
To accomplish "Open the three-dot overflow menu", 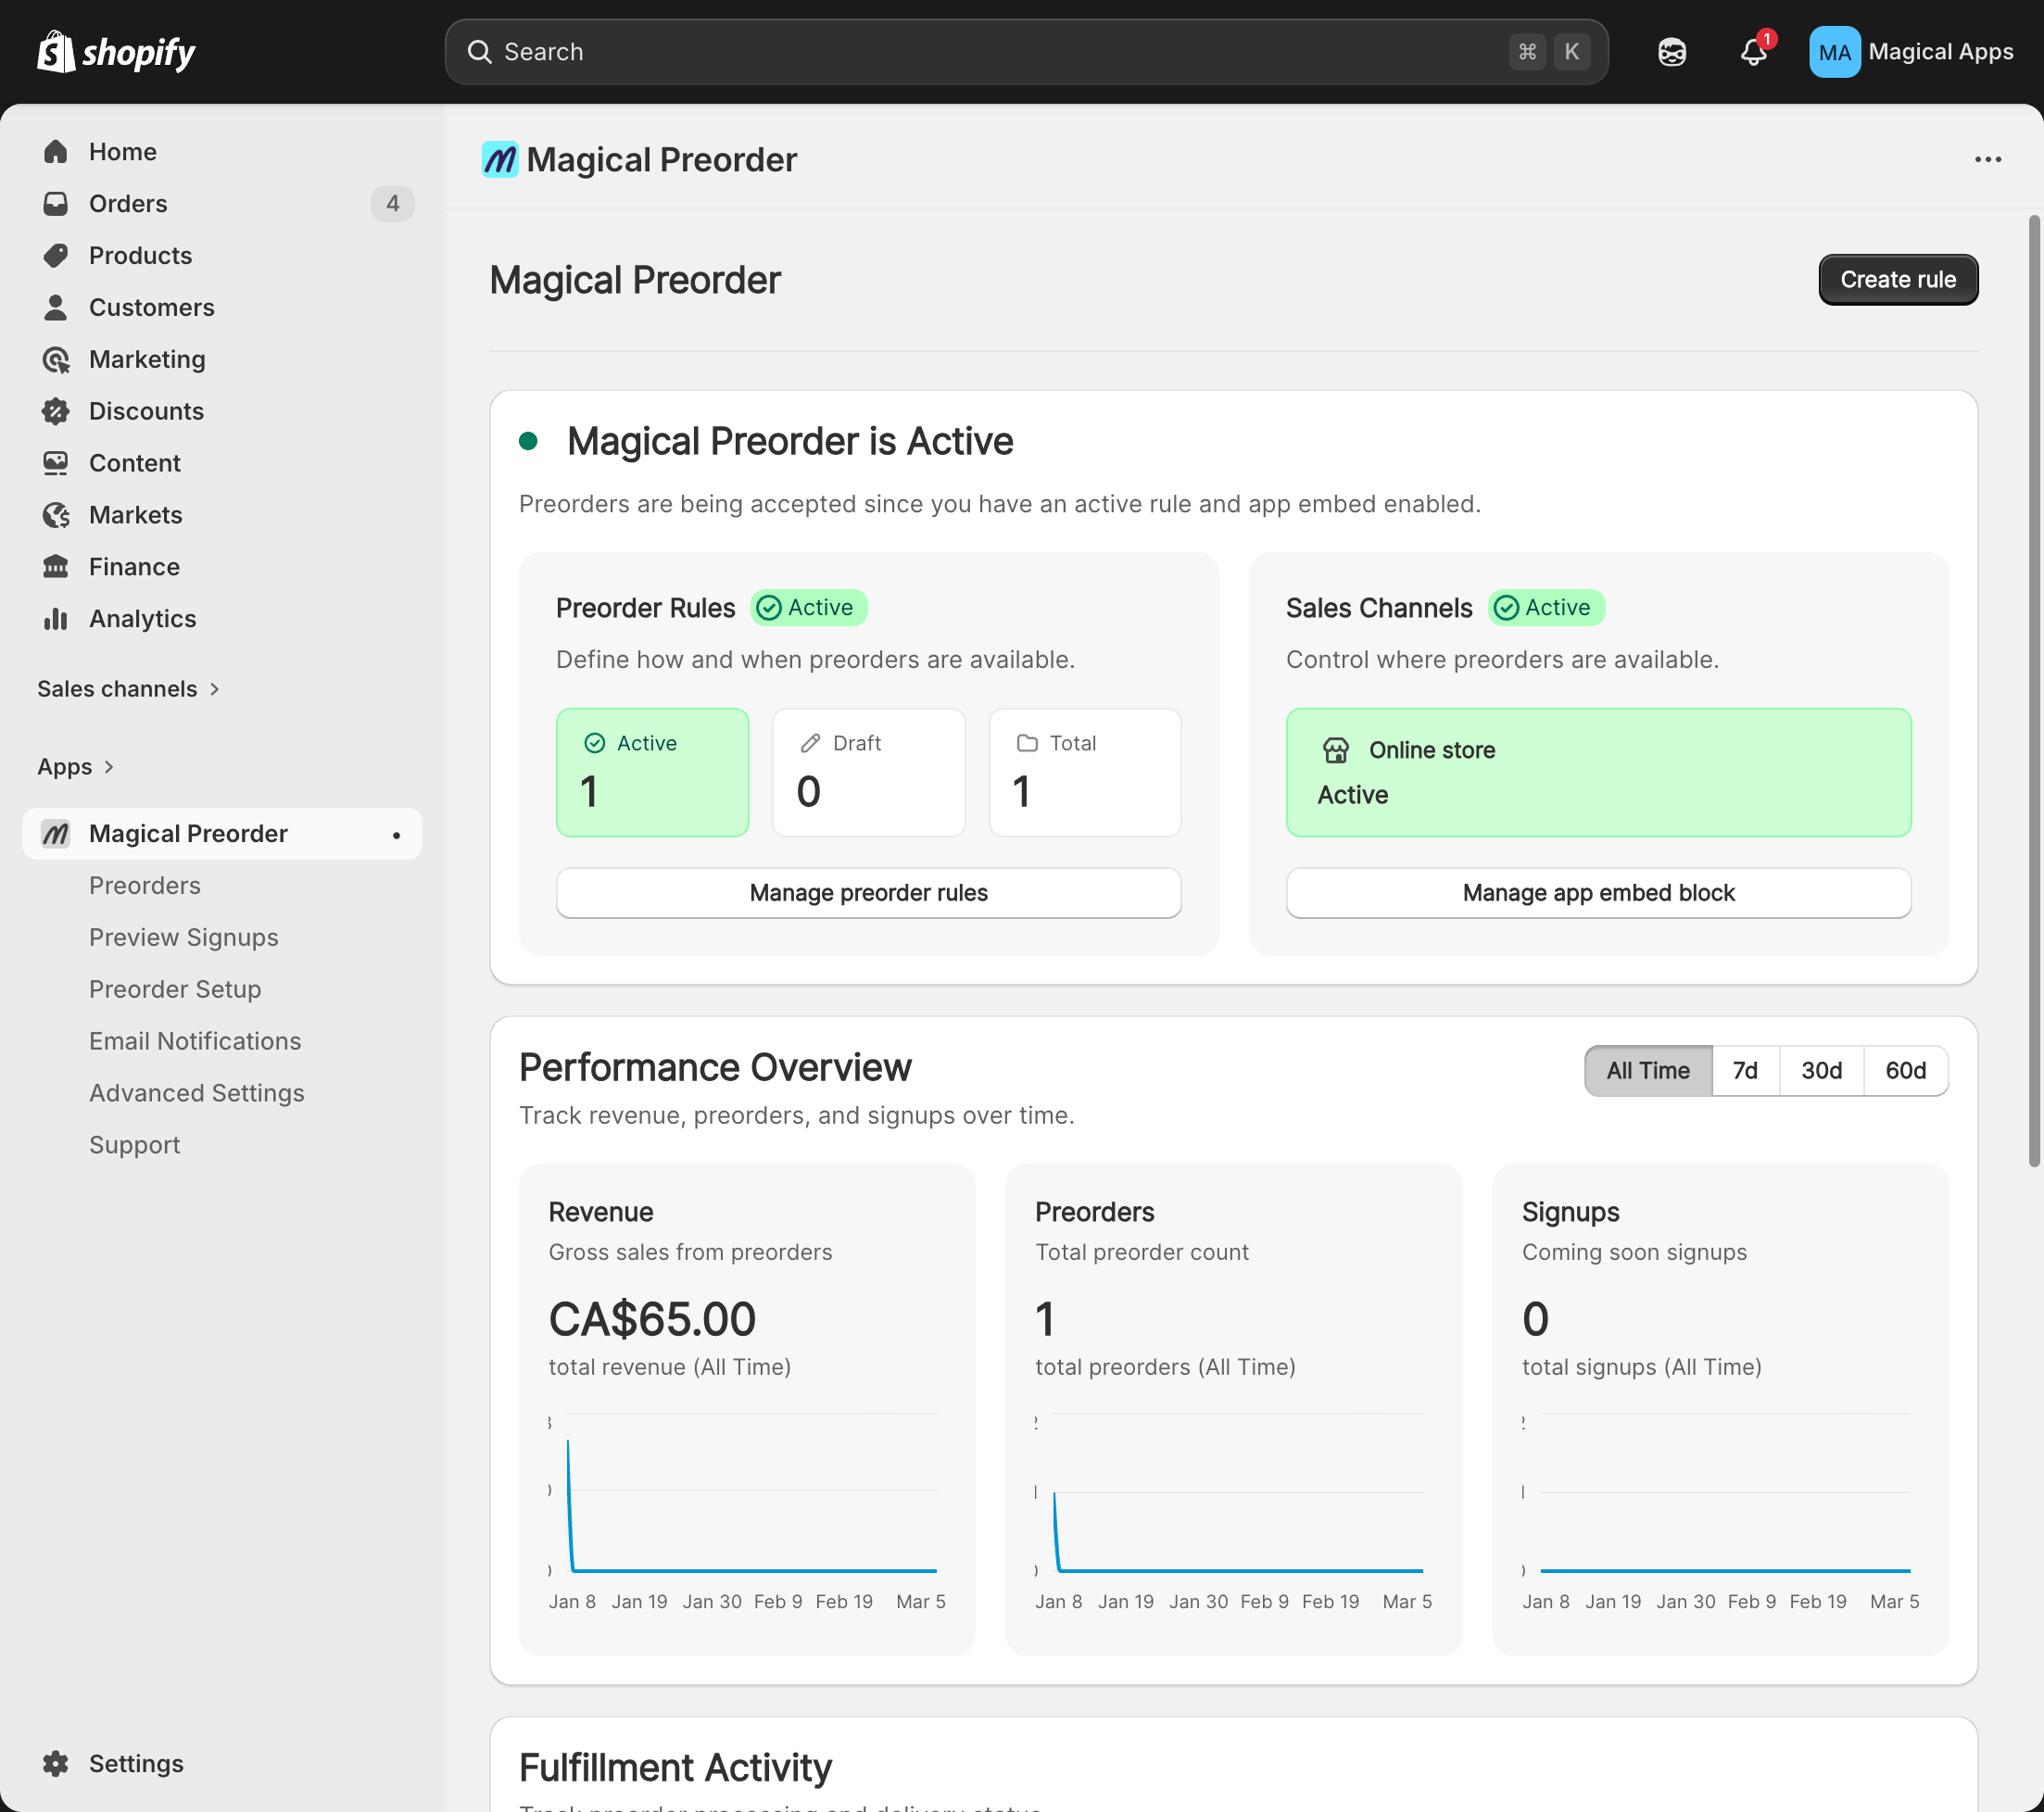I will (1988, 159).
